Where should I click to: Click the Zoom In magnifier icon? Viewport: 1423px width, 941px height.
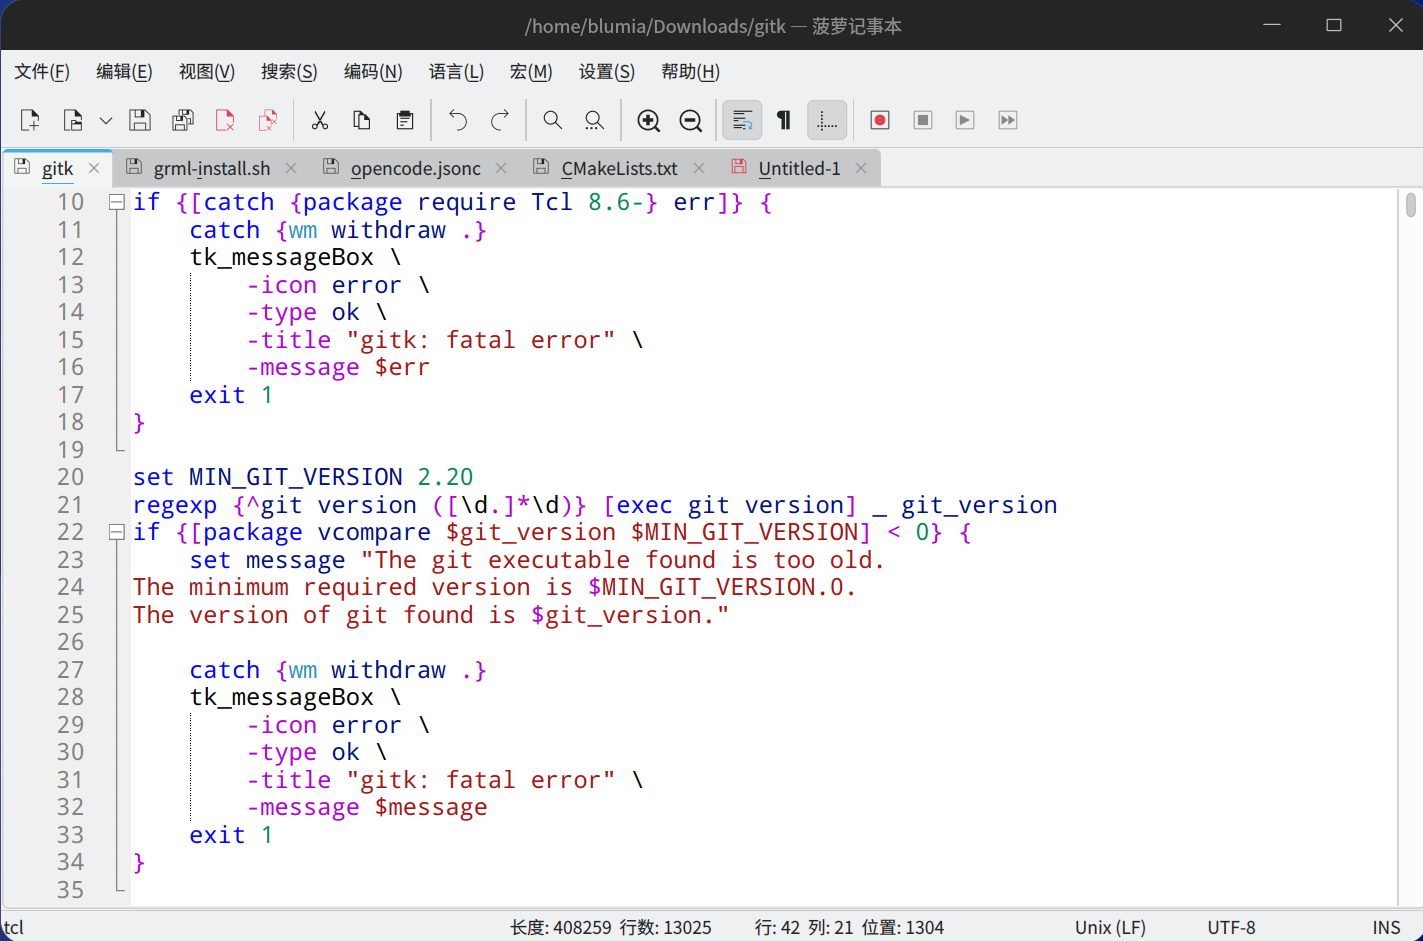[648, 120]
